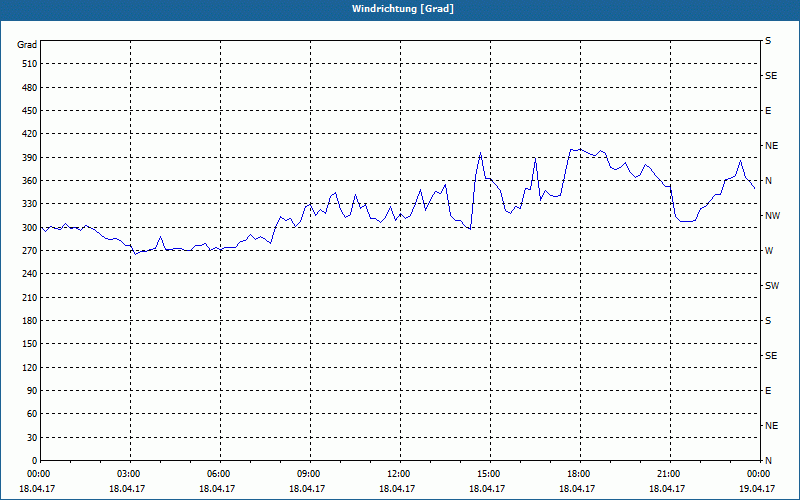Viewport: 800px width, 500px height.
Task: Select the "120" y-axis value
Action: (30, 367)
